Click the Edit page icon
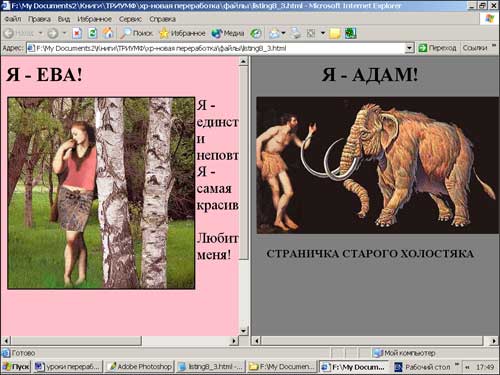Viewport: 500px width, 375px height. tap(311, 33)
